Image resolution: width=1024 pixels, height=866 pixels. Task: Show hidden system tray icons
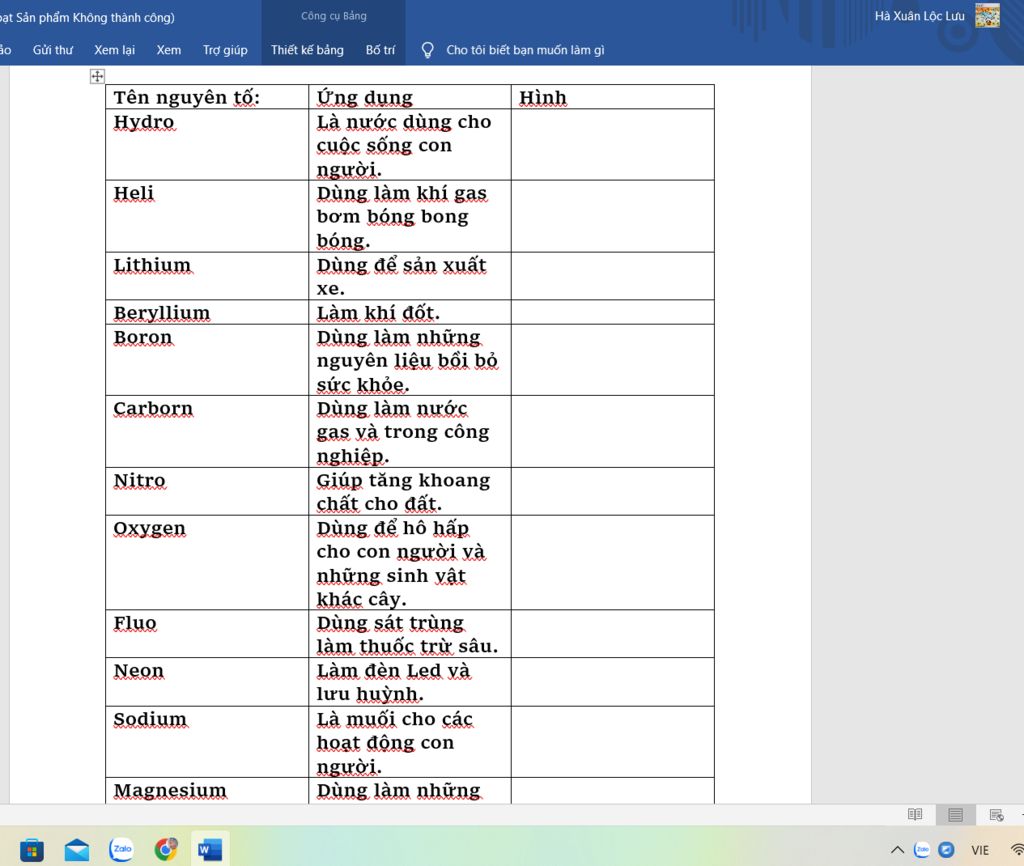click(897, 850)
